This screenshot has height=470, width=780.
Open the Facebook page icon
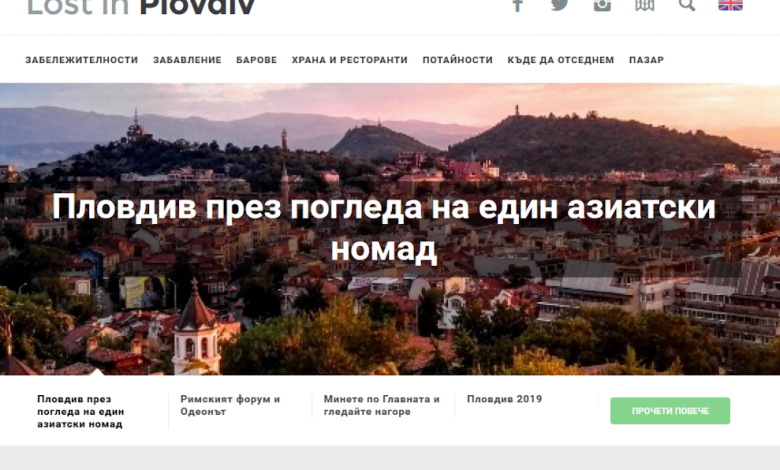tap(517, 5)
